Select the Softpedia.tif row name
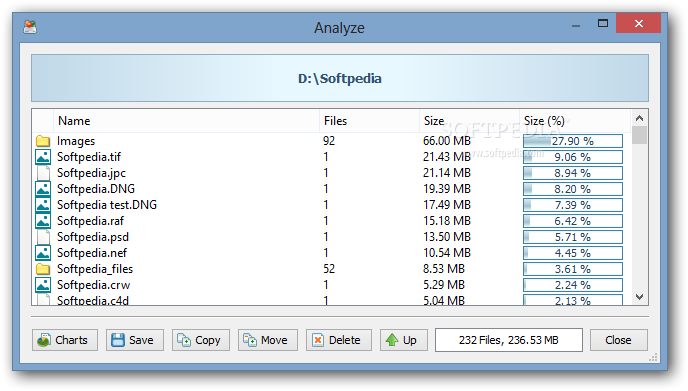 click(x=89, y=157)
